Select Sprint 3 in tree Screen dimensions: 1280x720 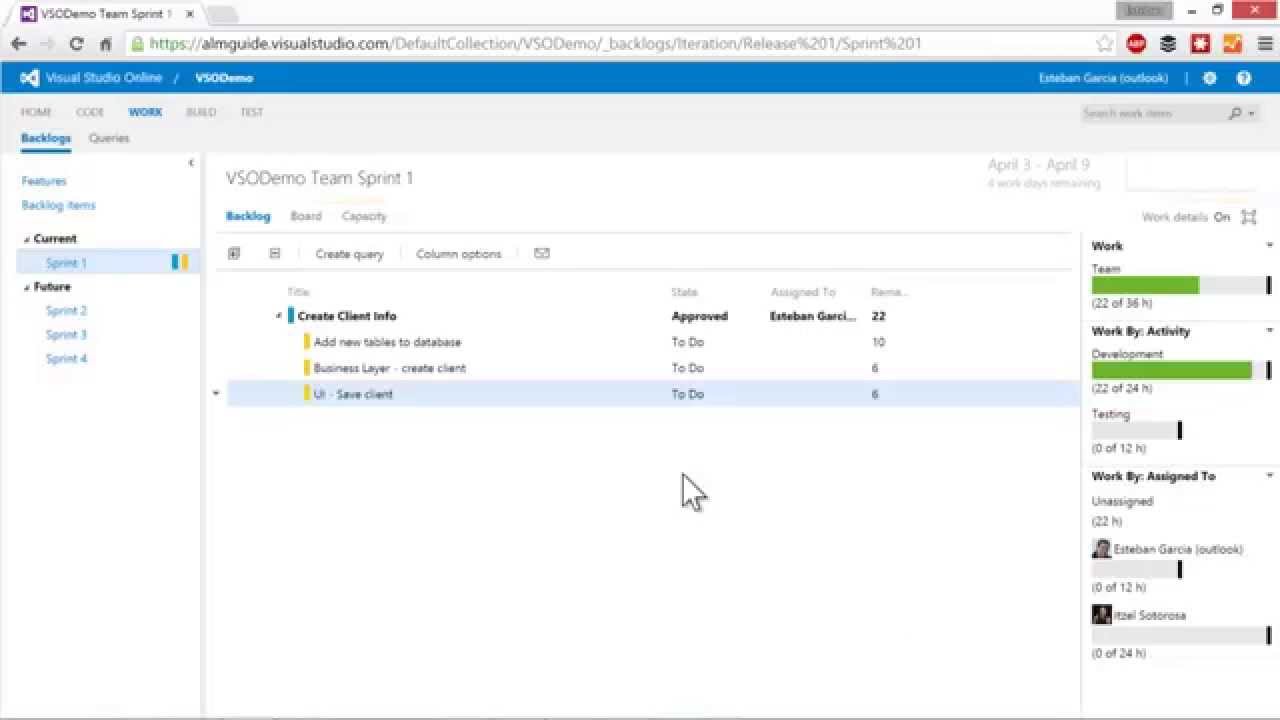(x=66, y=335)
